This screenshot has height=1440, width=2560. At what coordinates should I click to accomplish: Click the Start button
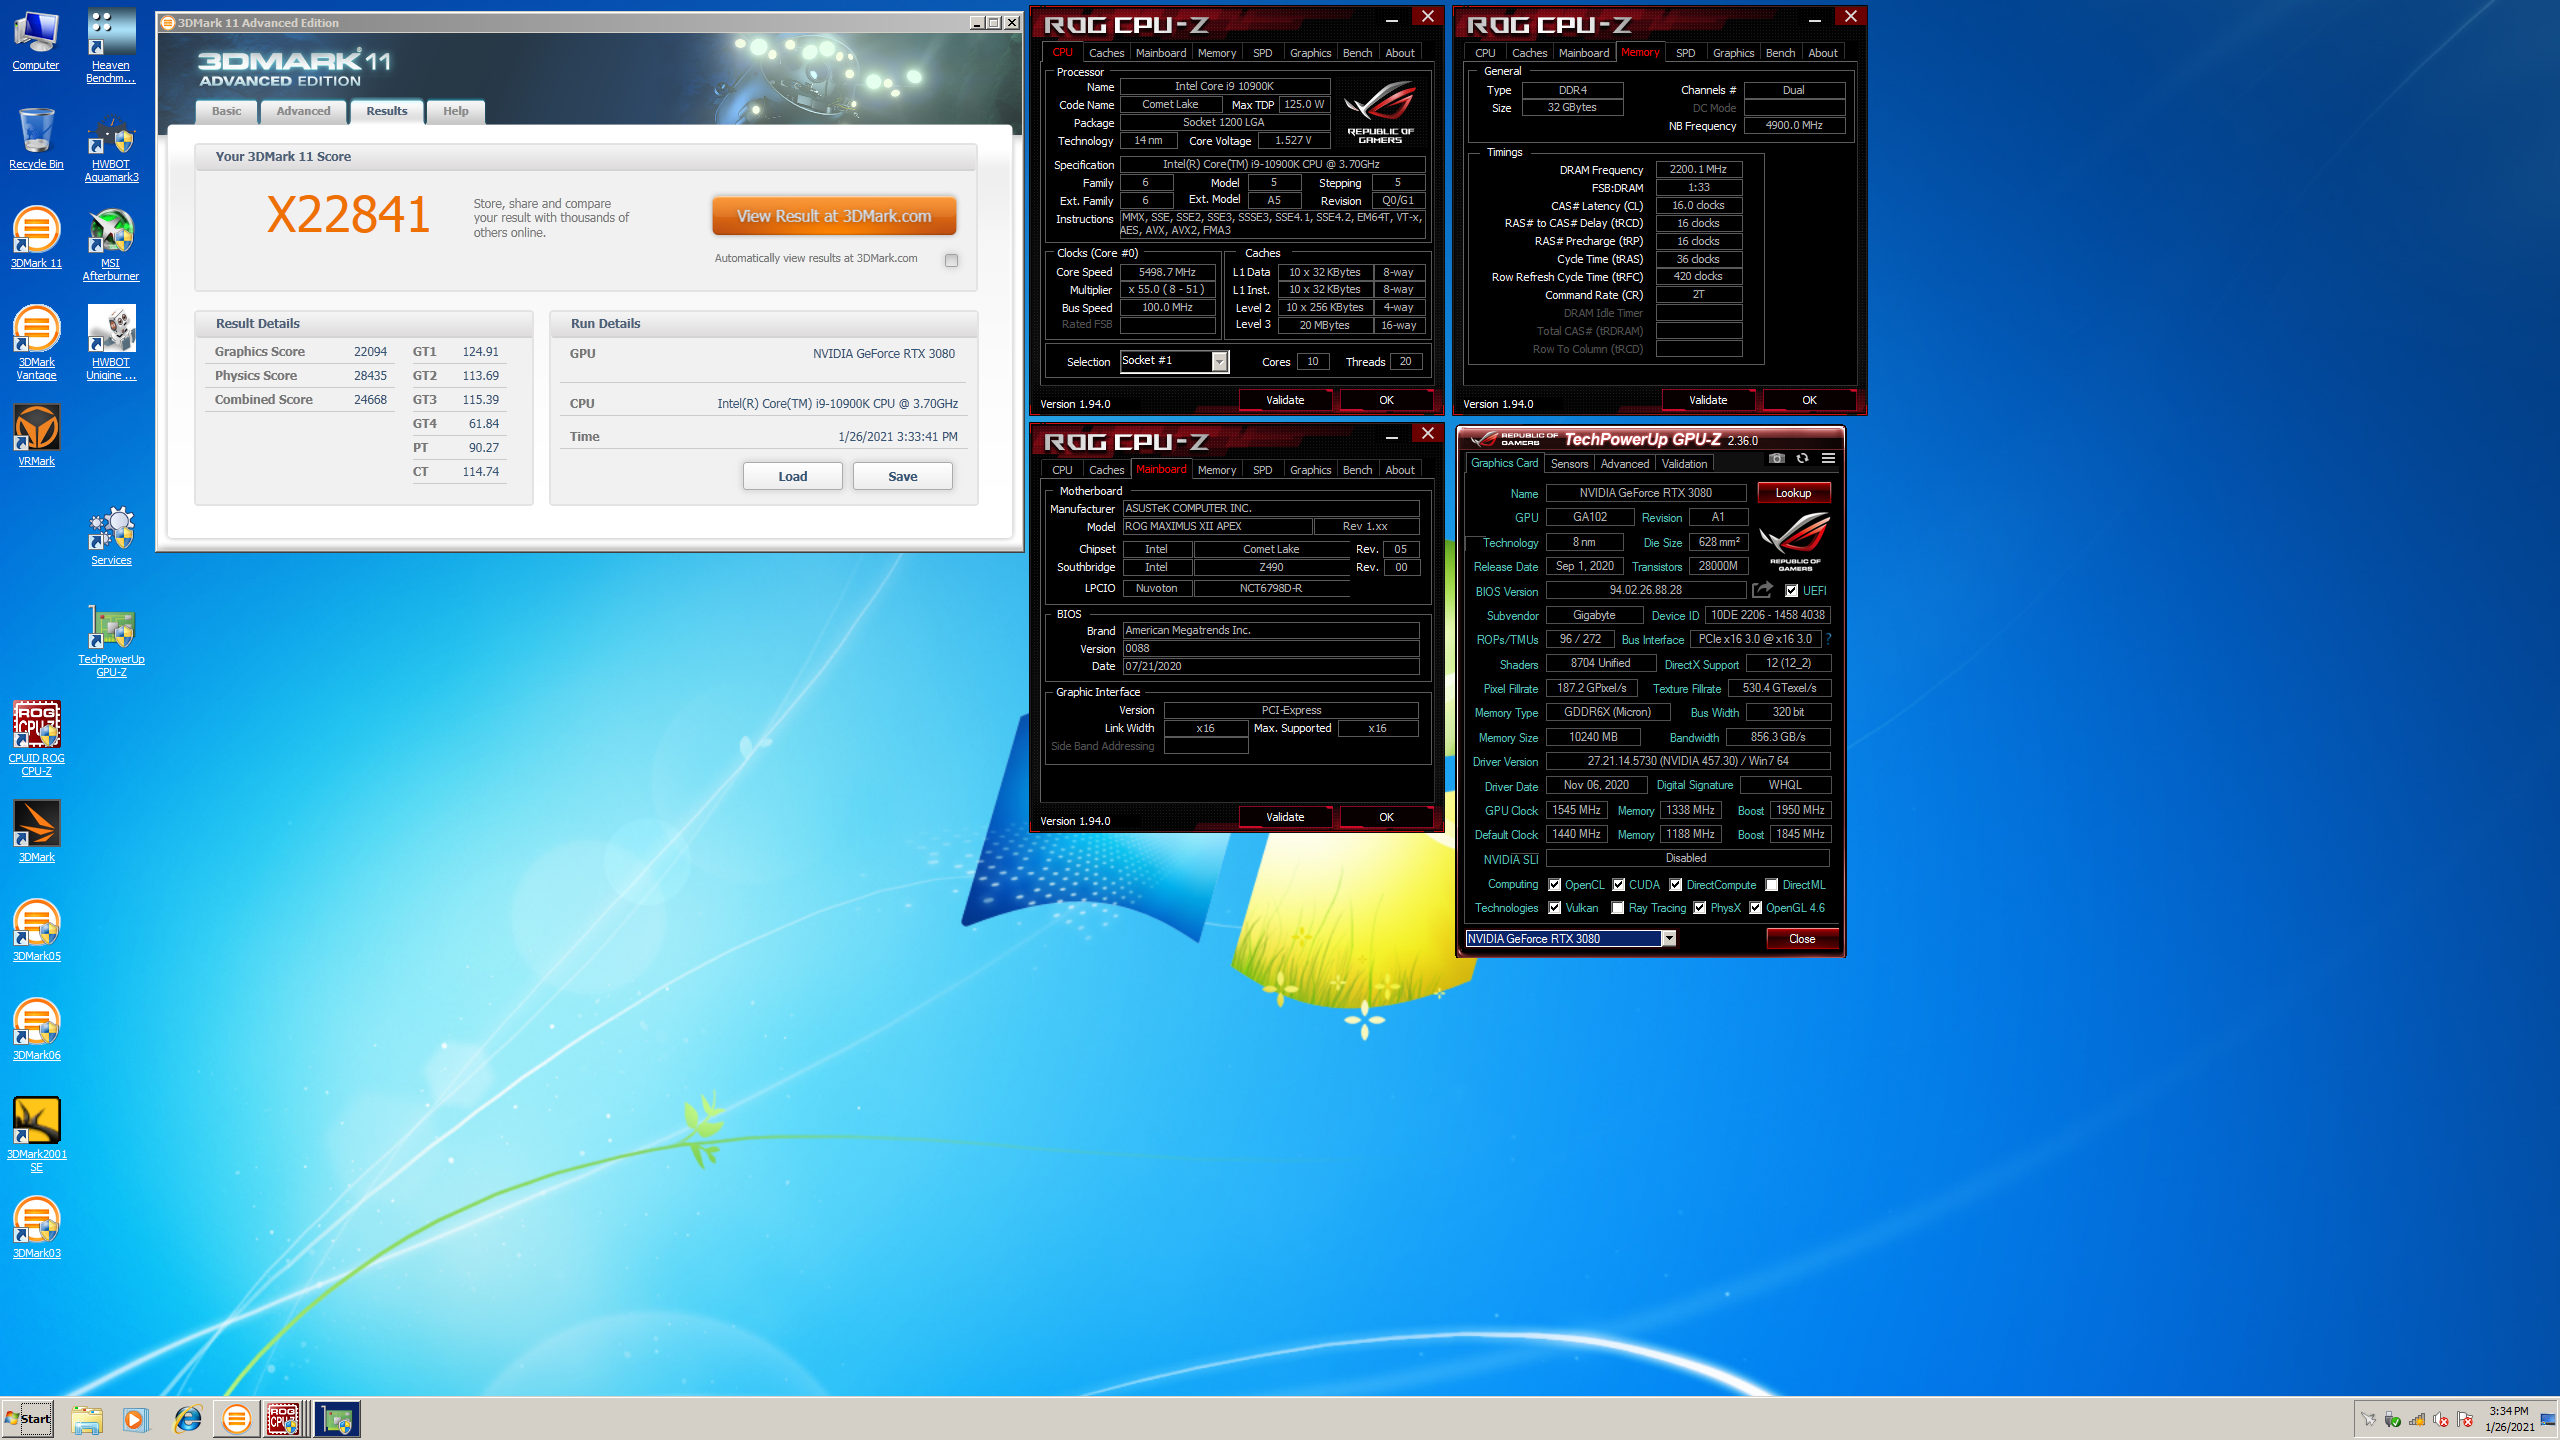click(28, 1419)
